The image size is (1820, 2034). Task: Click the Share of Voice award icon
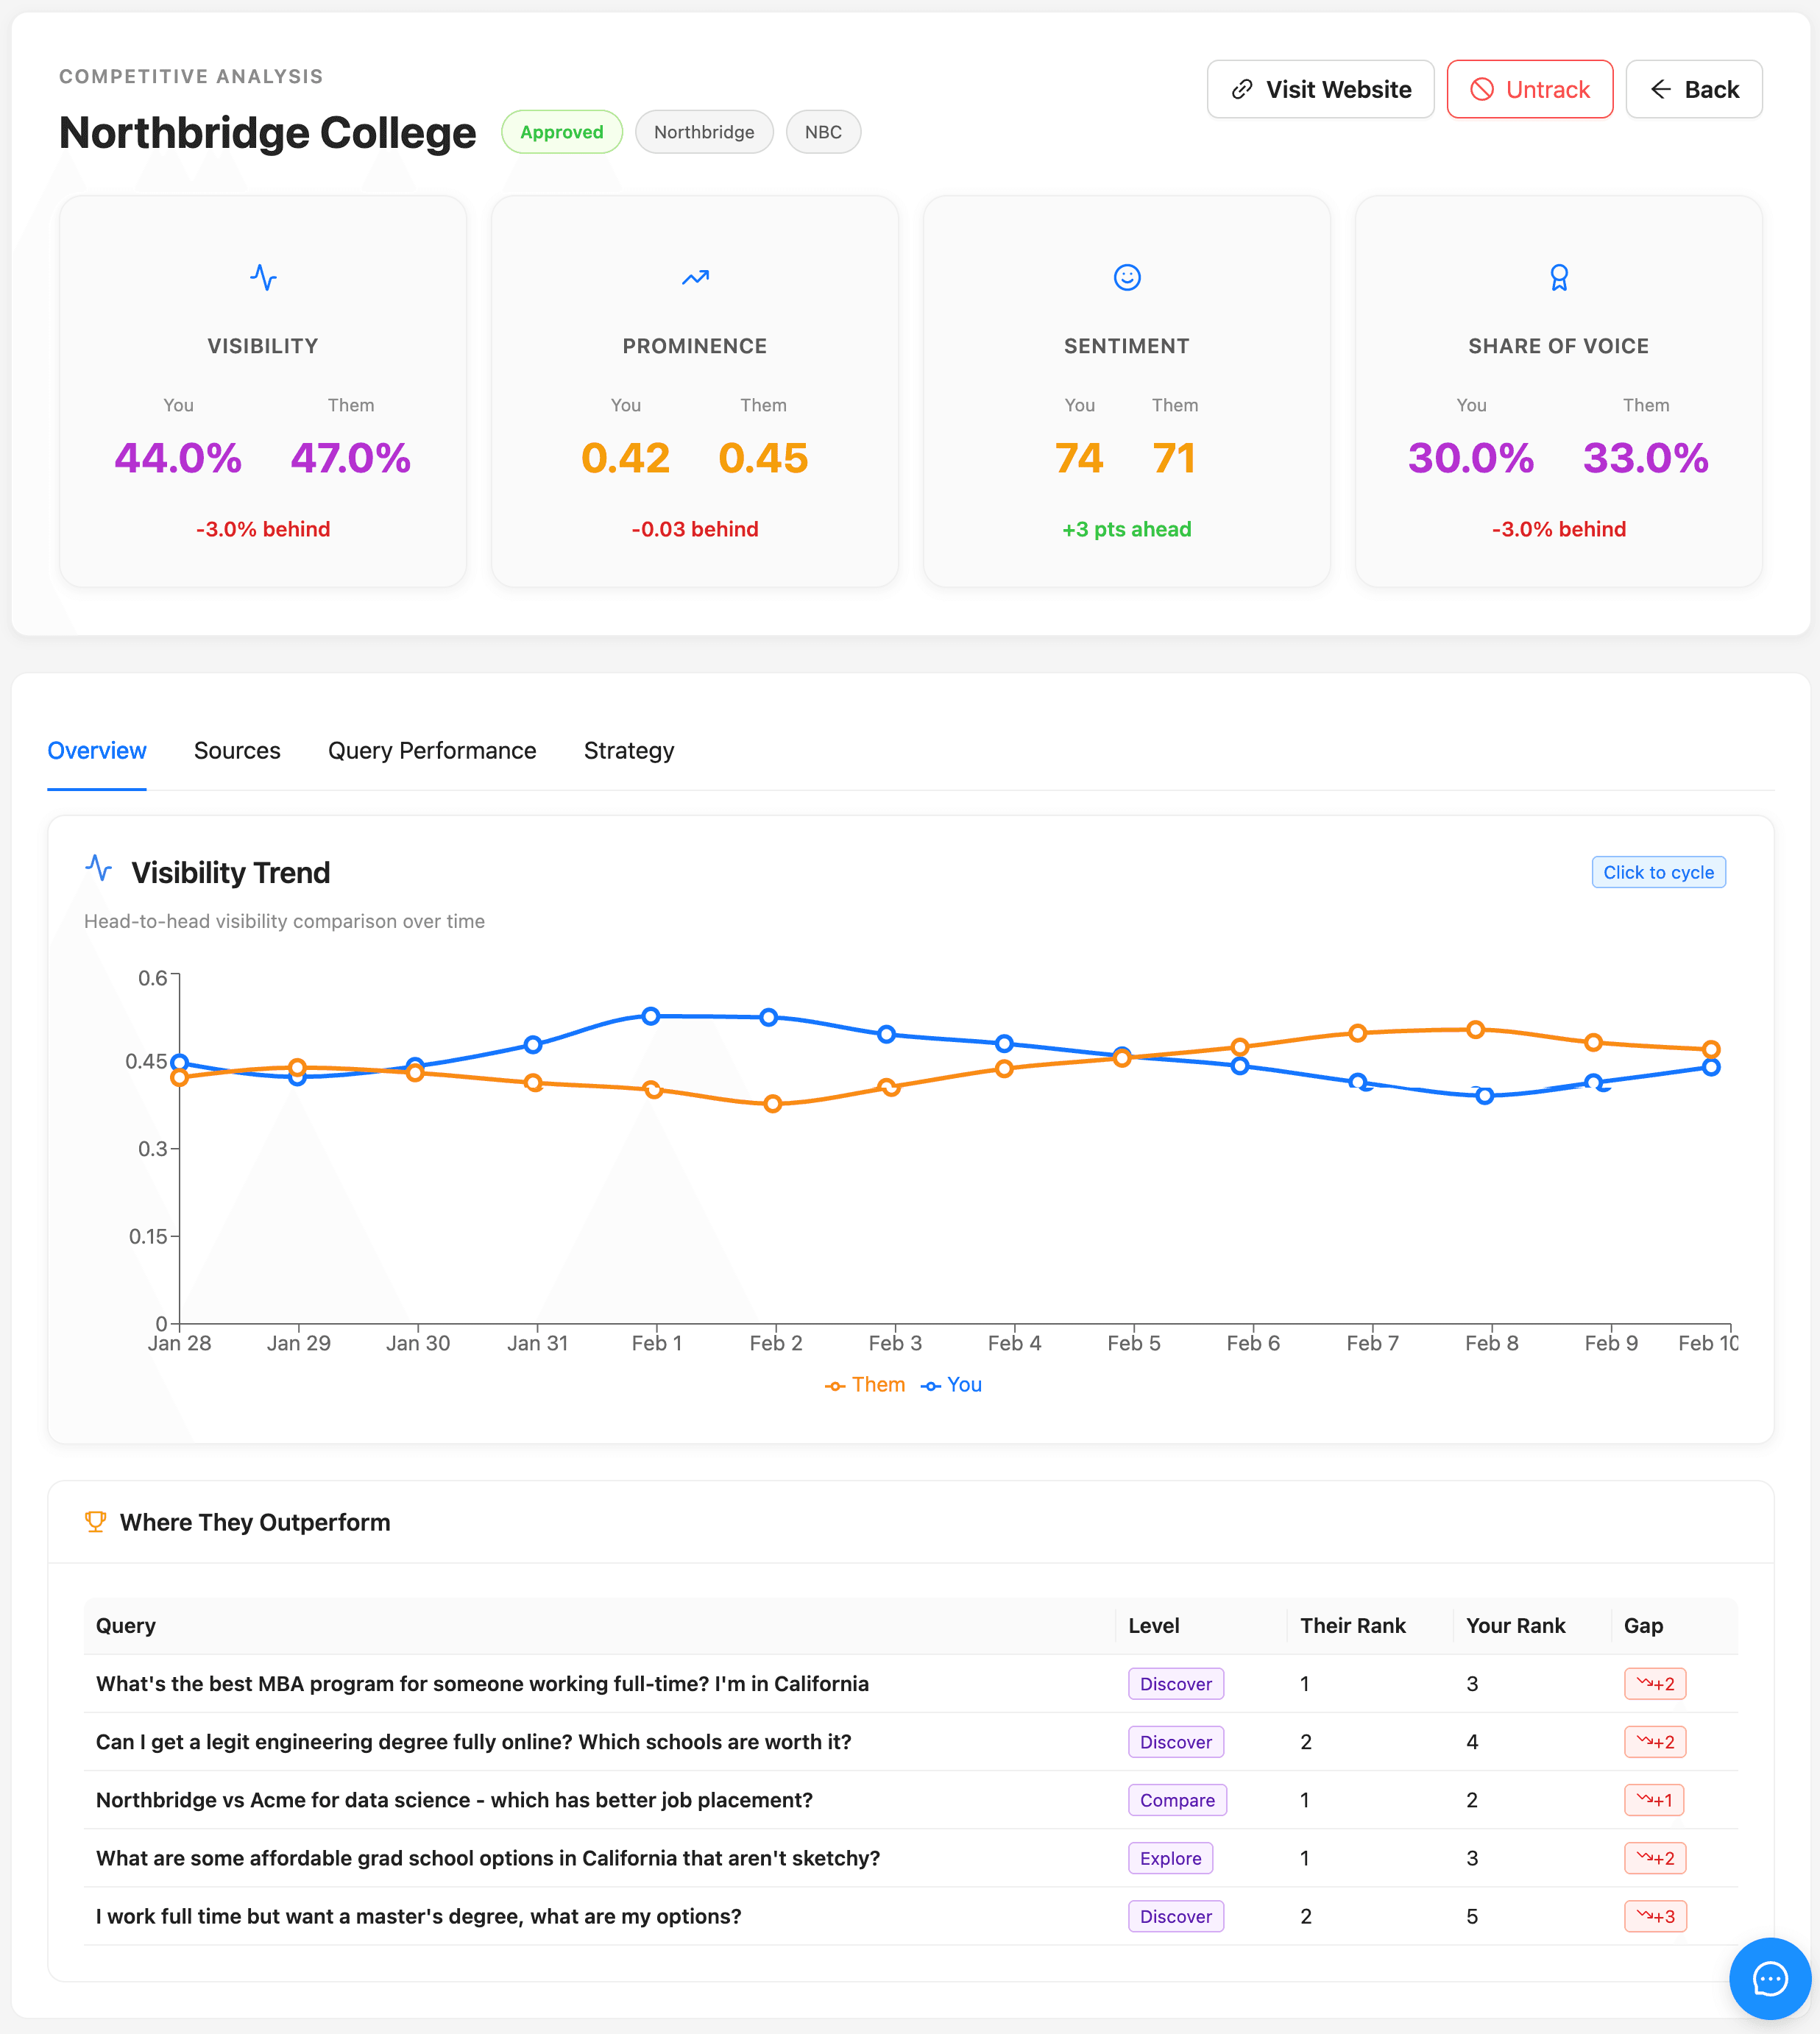click(x=1559, y=279)
